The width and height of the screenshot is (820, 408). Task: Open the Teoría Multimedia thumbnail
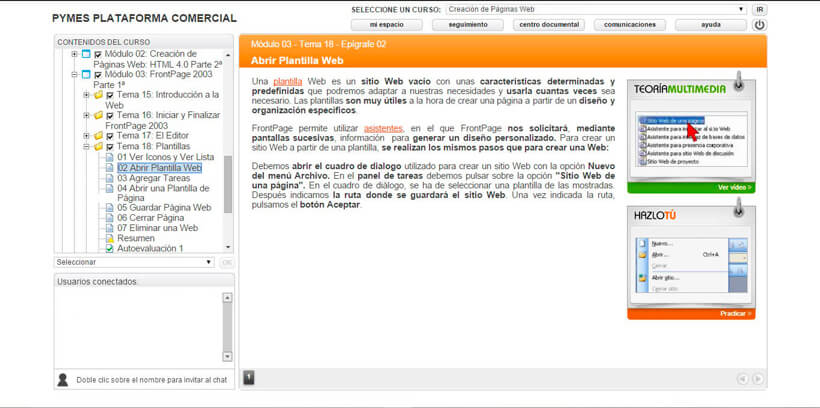point(691,139)
